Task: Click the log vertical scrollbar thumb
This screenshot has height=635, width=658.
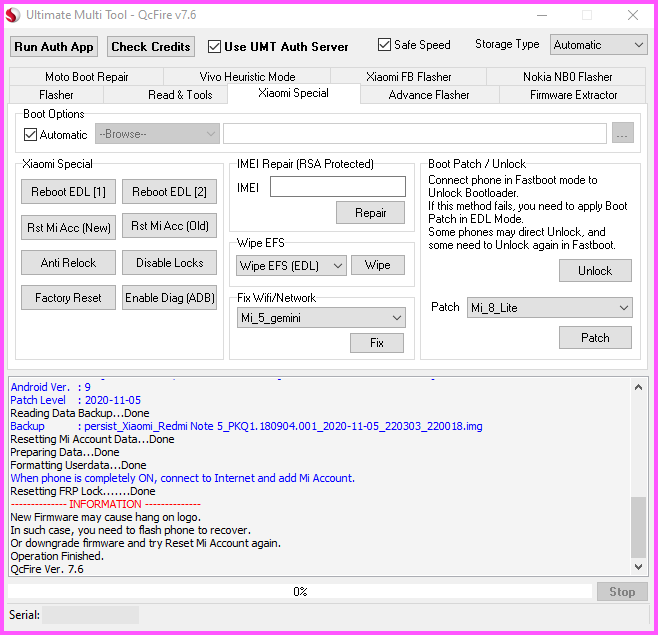Action: pos(638,528)
